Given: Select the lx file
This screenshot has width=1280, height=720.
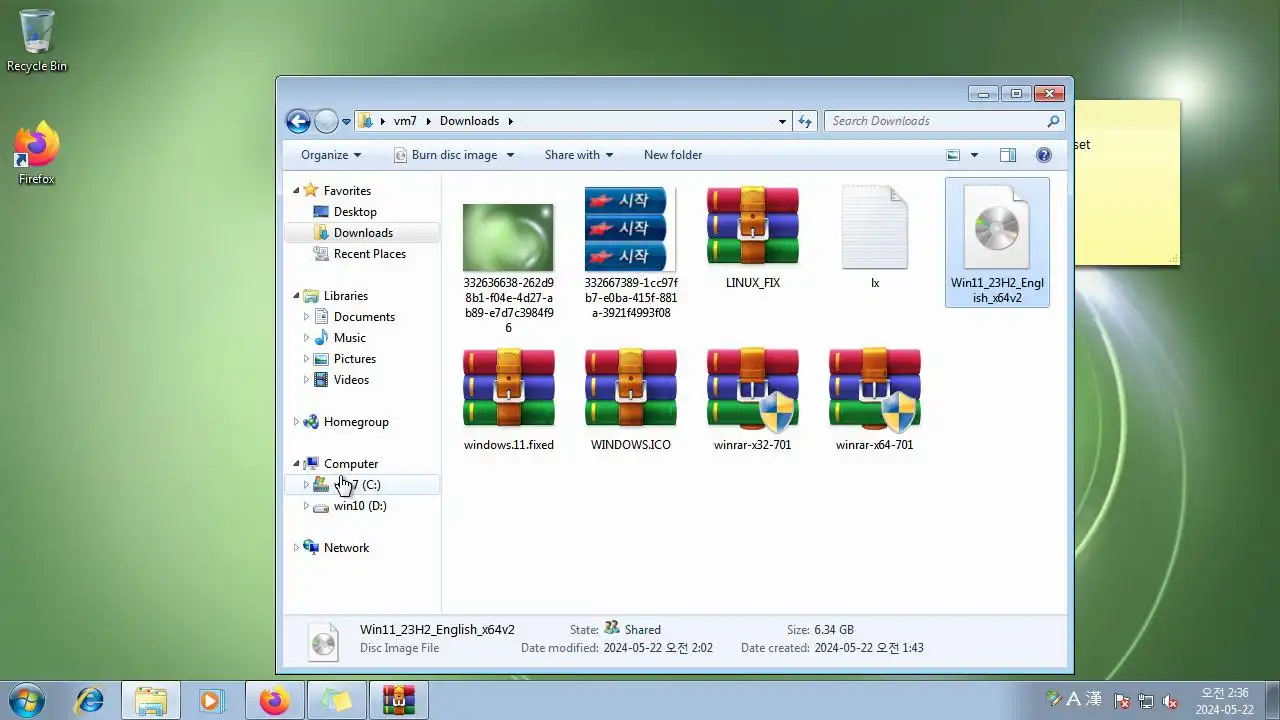Looking at the screenshot, I should (x=874, y=238).
